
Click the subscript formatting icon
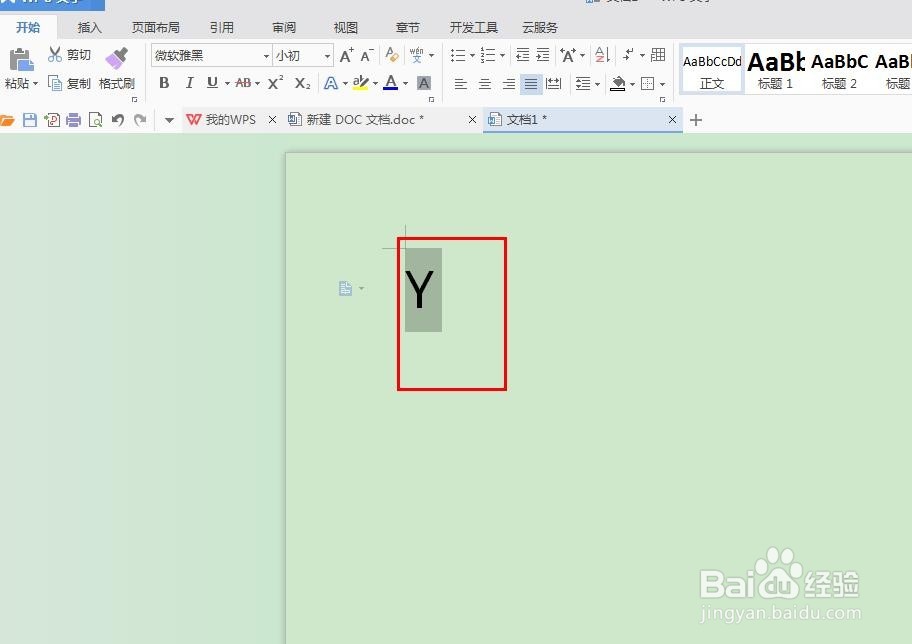pos(301,83)
